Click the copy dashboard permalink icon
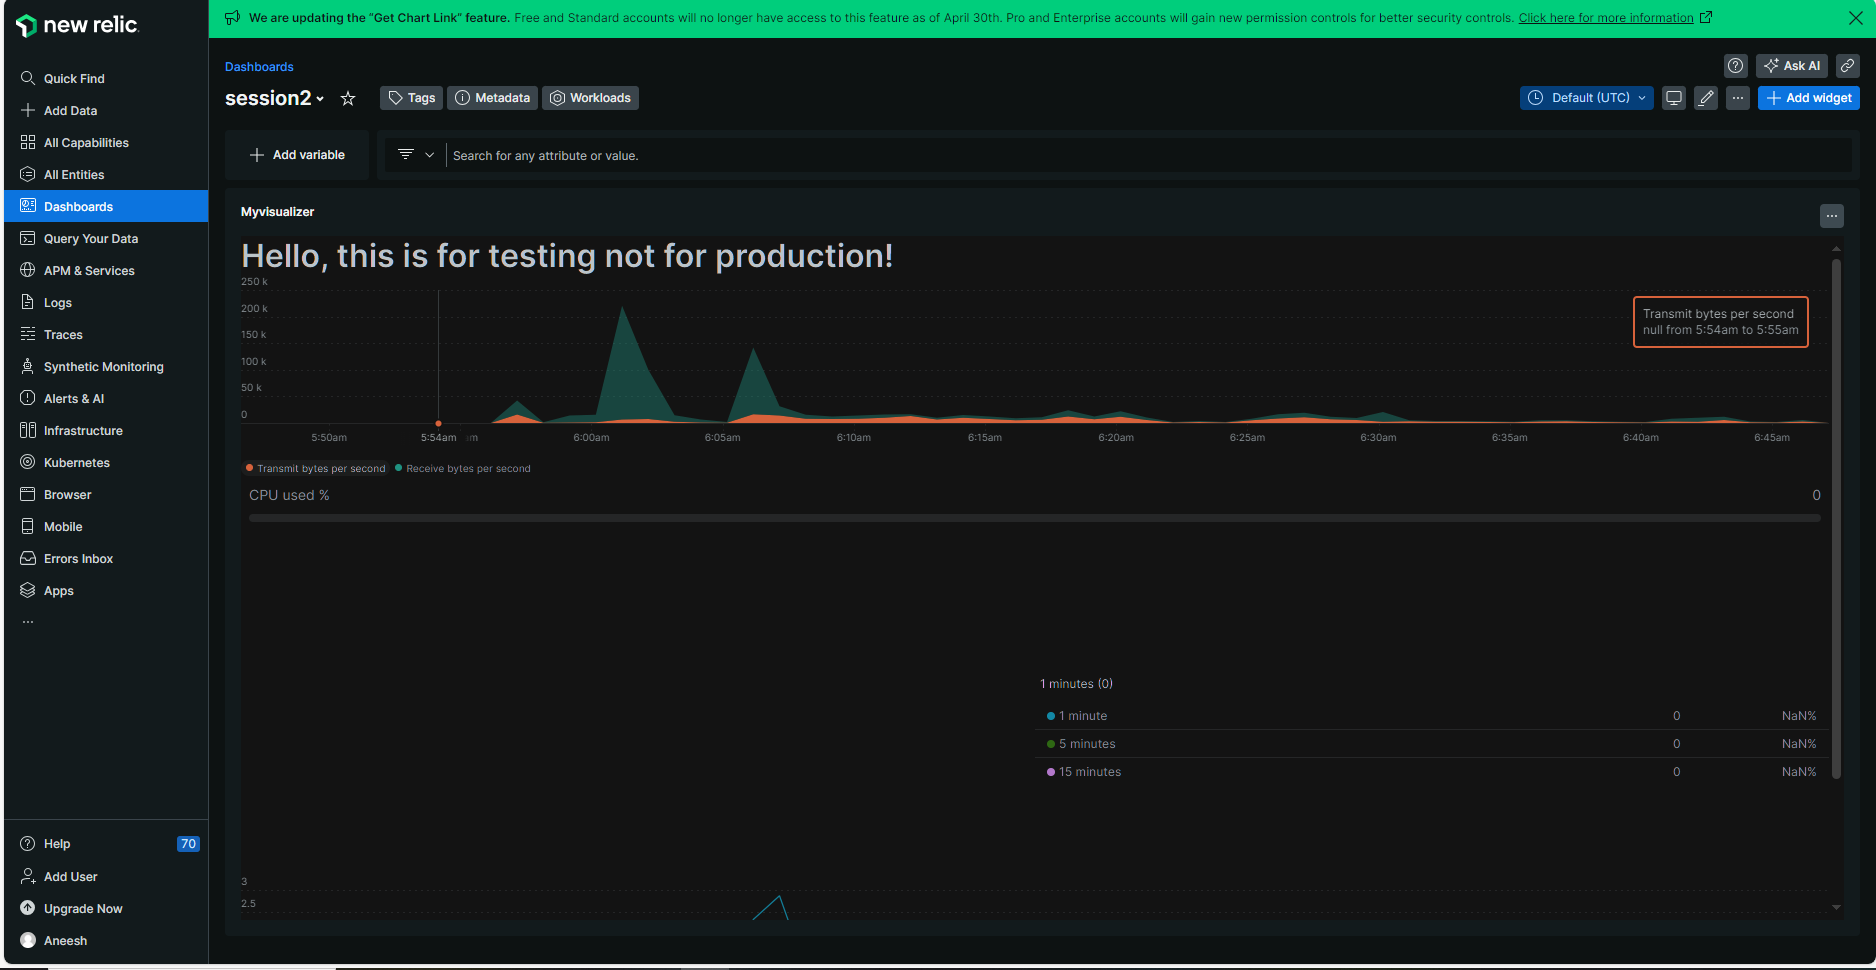The width and height of the screenshot is (1876, 970). tap(1847, 66)
